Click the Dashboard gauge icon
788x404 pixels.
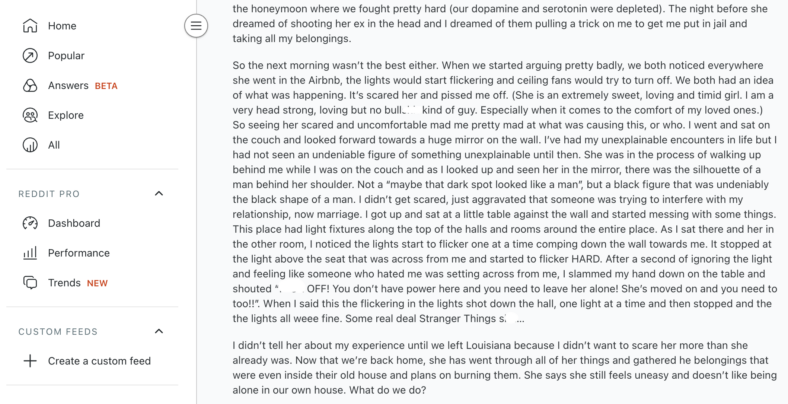click(30, 223)
